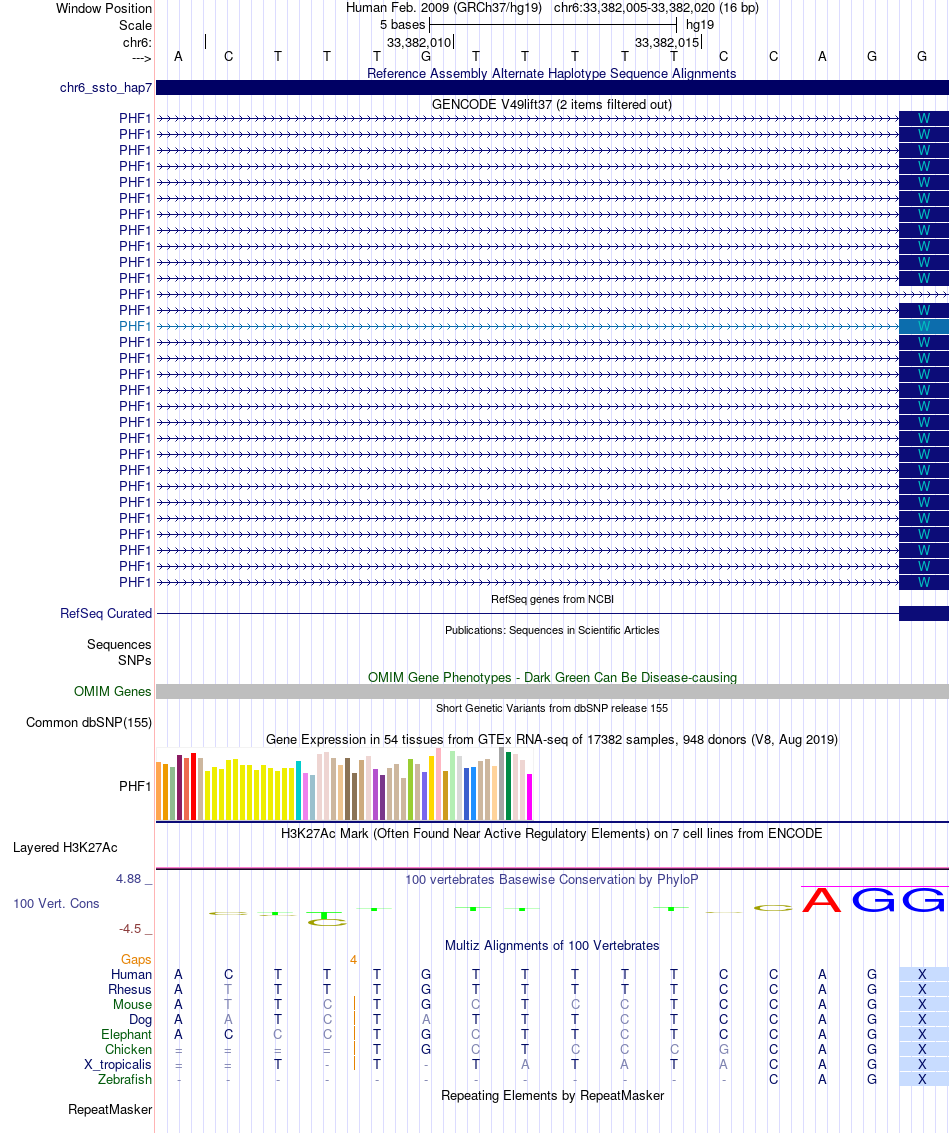Screen dimensions: 950x1133
Task: Open the Multiz Alignments of 100 Vertebrates title
Action: (x=552, y=946)
